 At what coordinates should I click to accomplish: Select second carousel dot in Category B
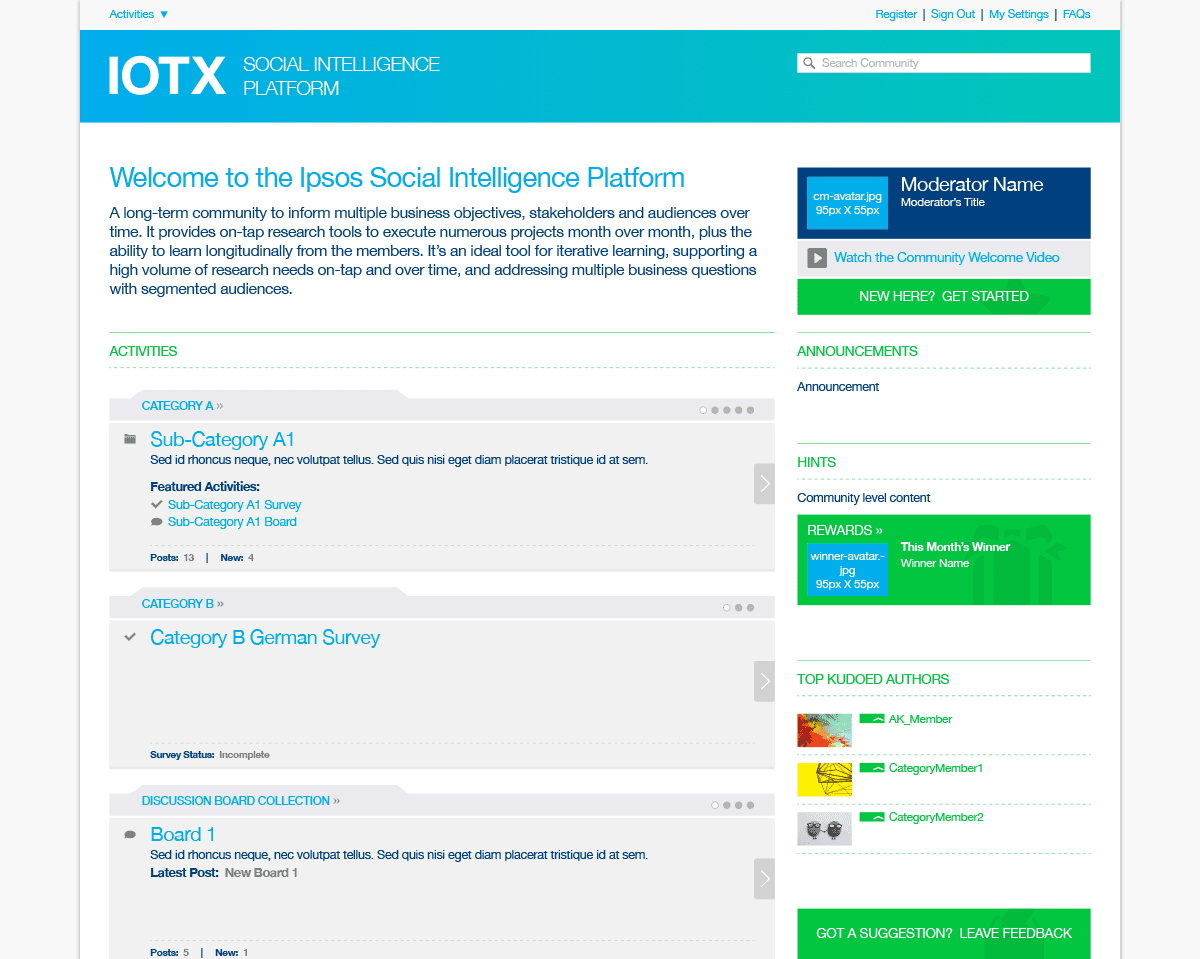[738, 608]
